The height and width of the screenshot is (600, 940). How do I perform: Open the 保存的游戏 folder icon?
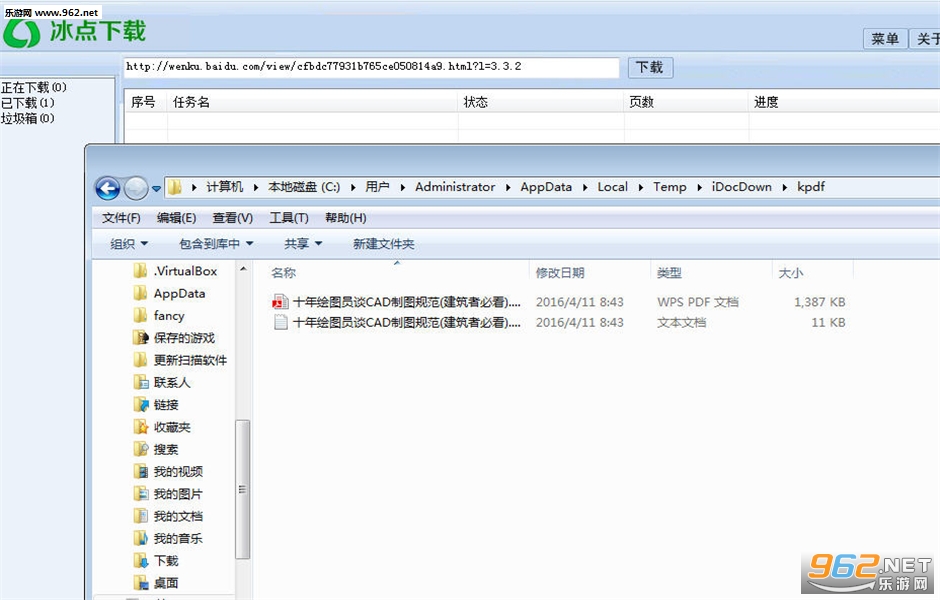pos(140,337)
